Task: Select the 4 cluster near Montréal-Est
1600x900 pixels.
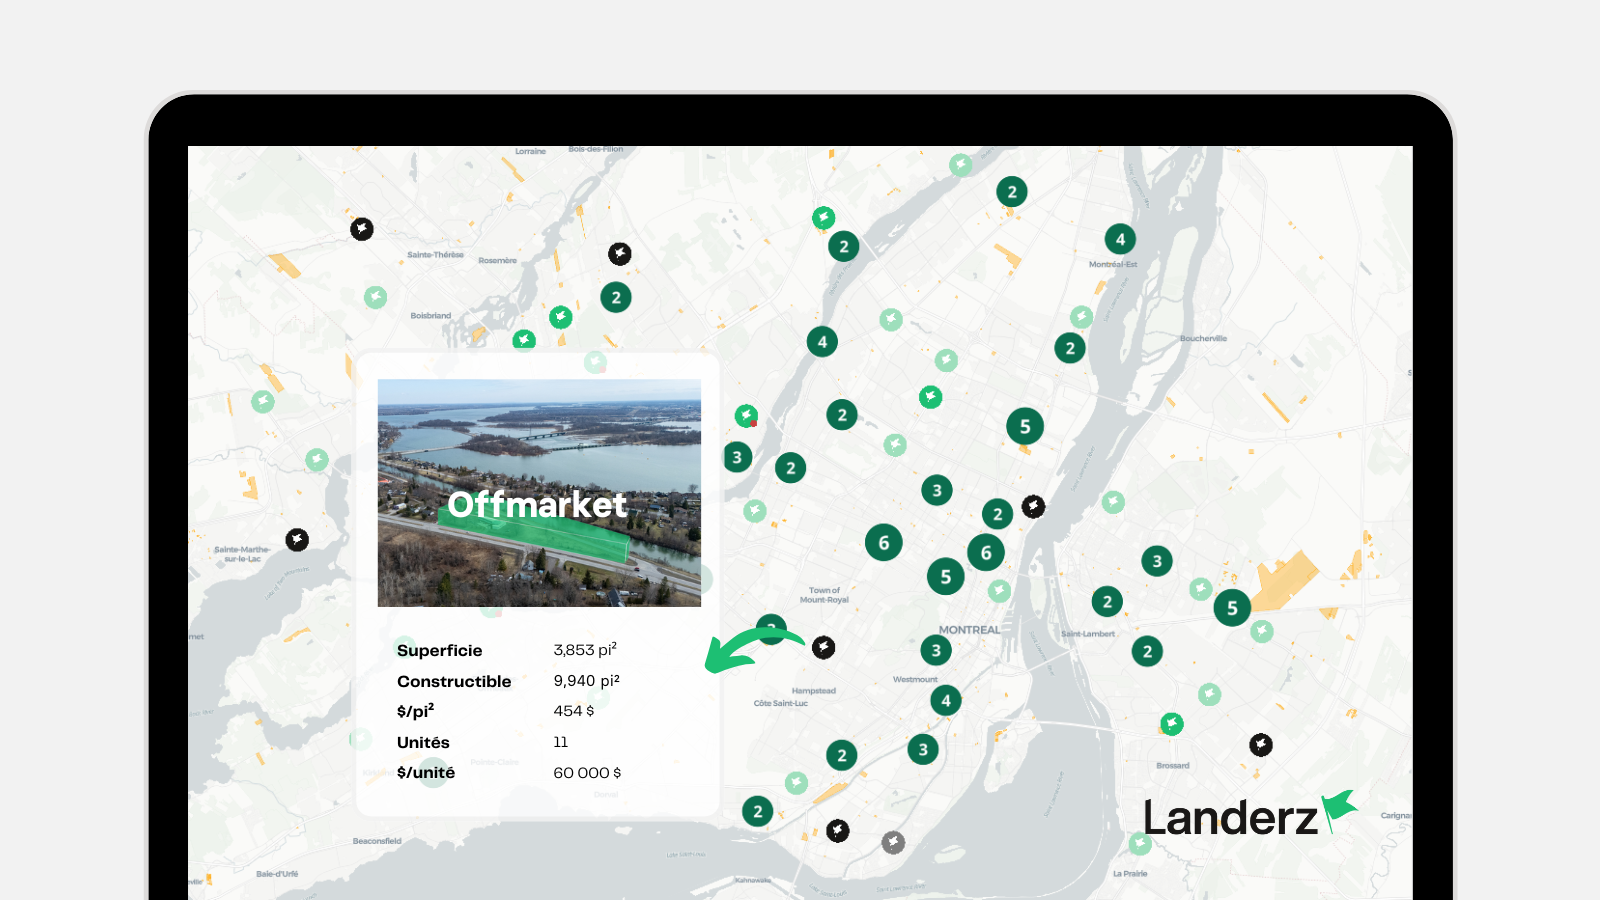Action: click(1119, 239)
